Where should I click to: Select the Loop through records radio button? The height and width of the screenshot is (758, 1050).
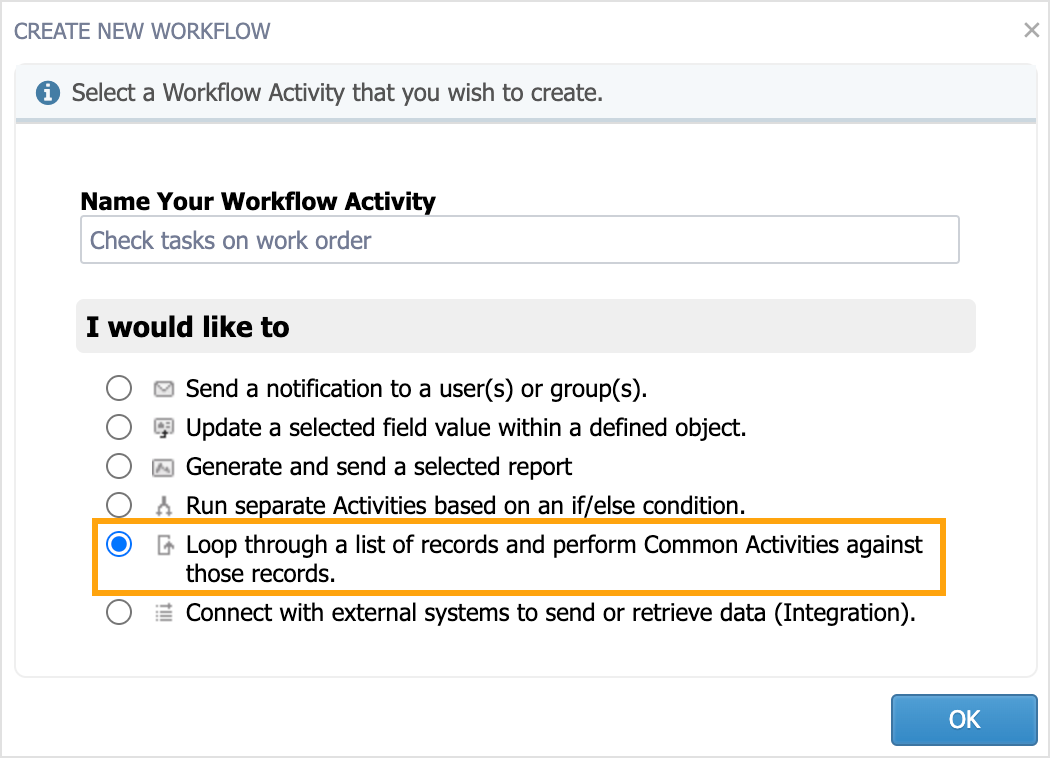pyautogui.click(x=119, y=544)
